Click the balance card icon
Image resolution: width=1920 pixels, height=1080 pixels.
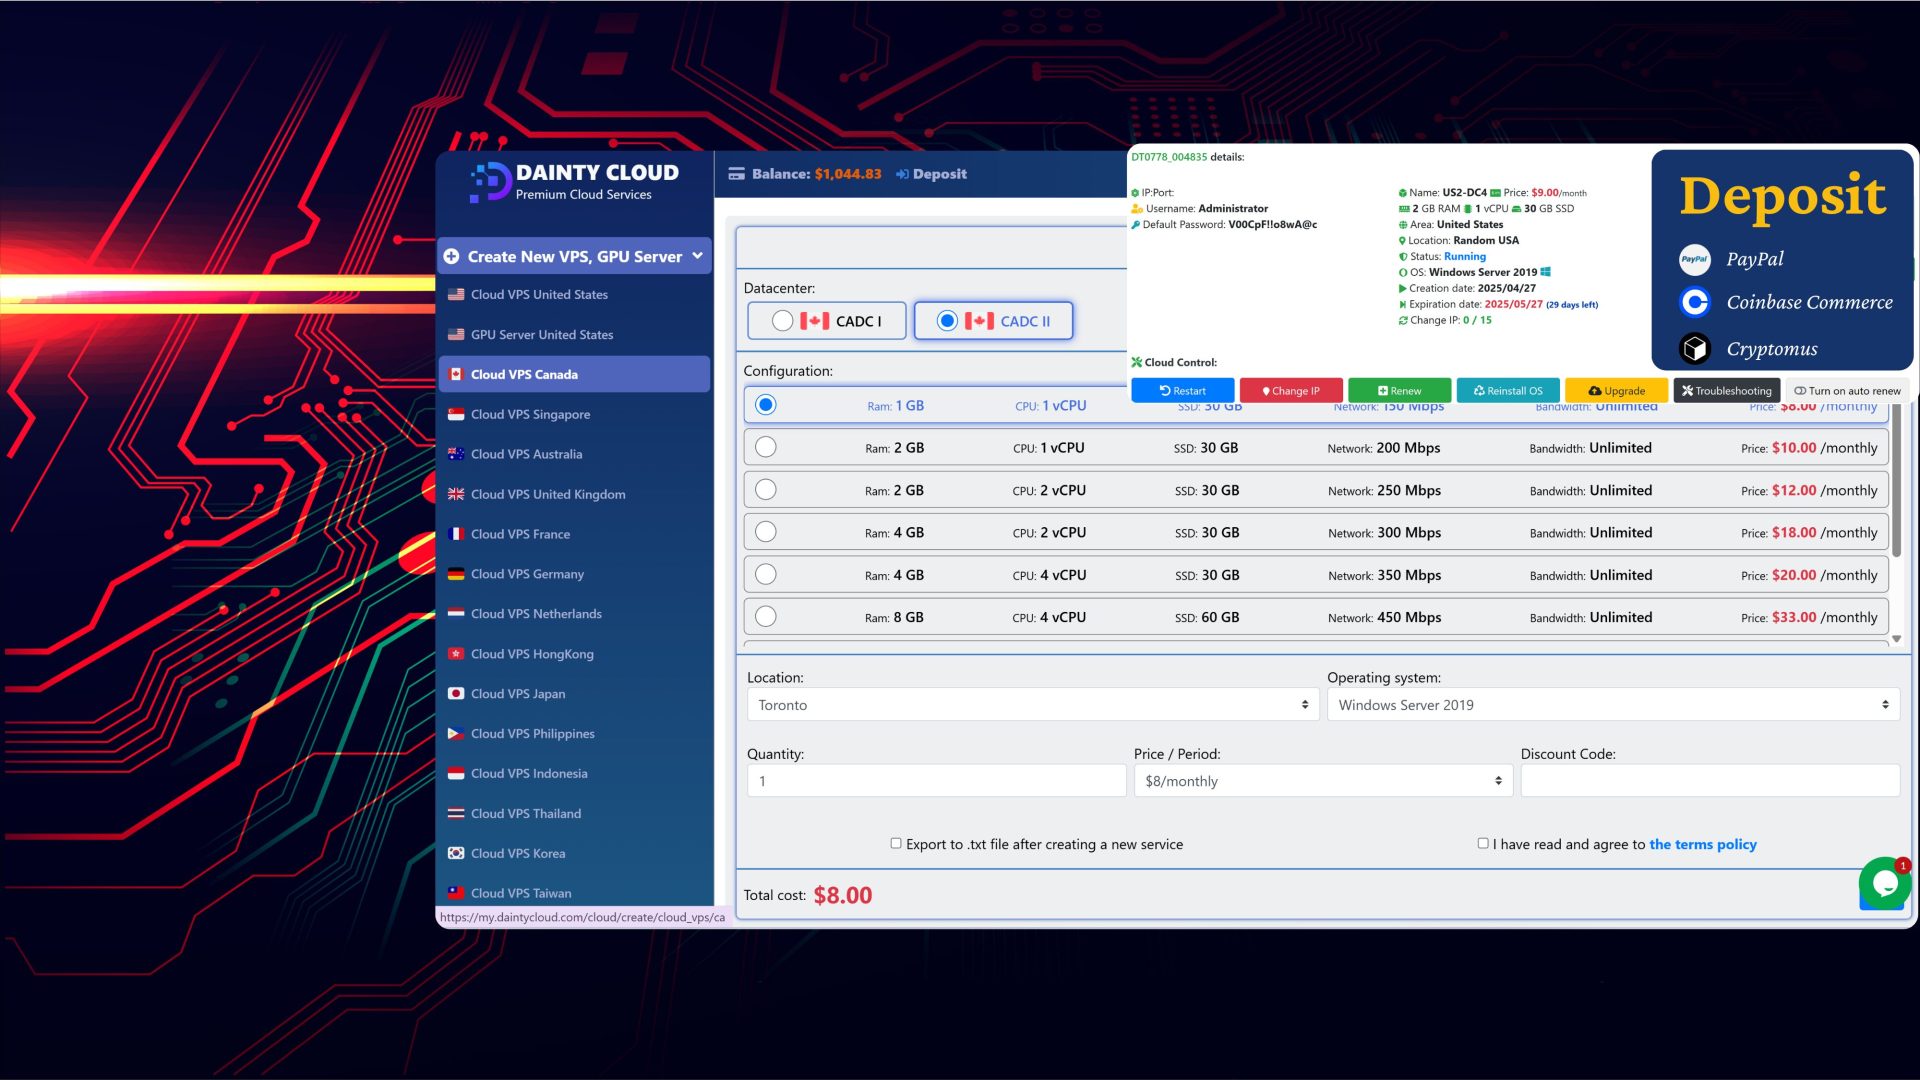point(737,174)
